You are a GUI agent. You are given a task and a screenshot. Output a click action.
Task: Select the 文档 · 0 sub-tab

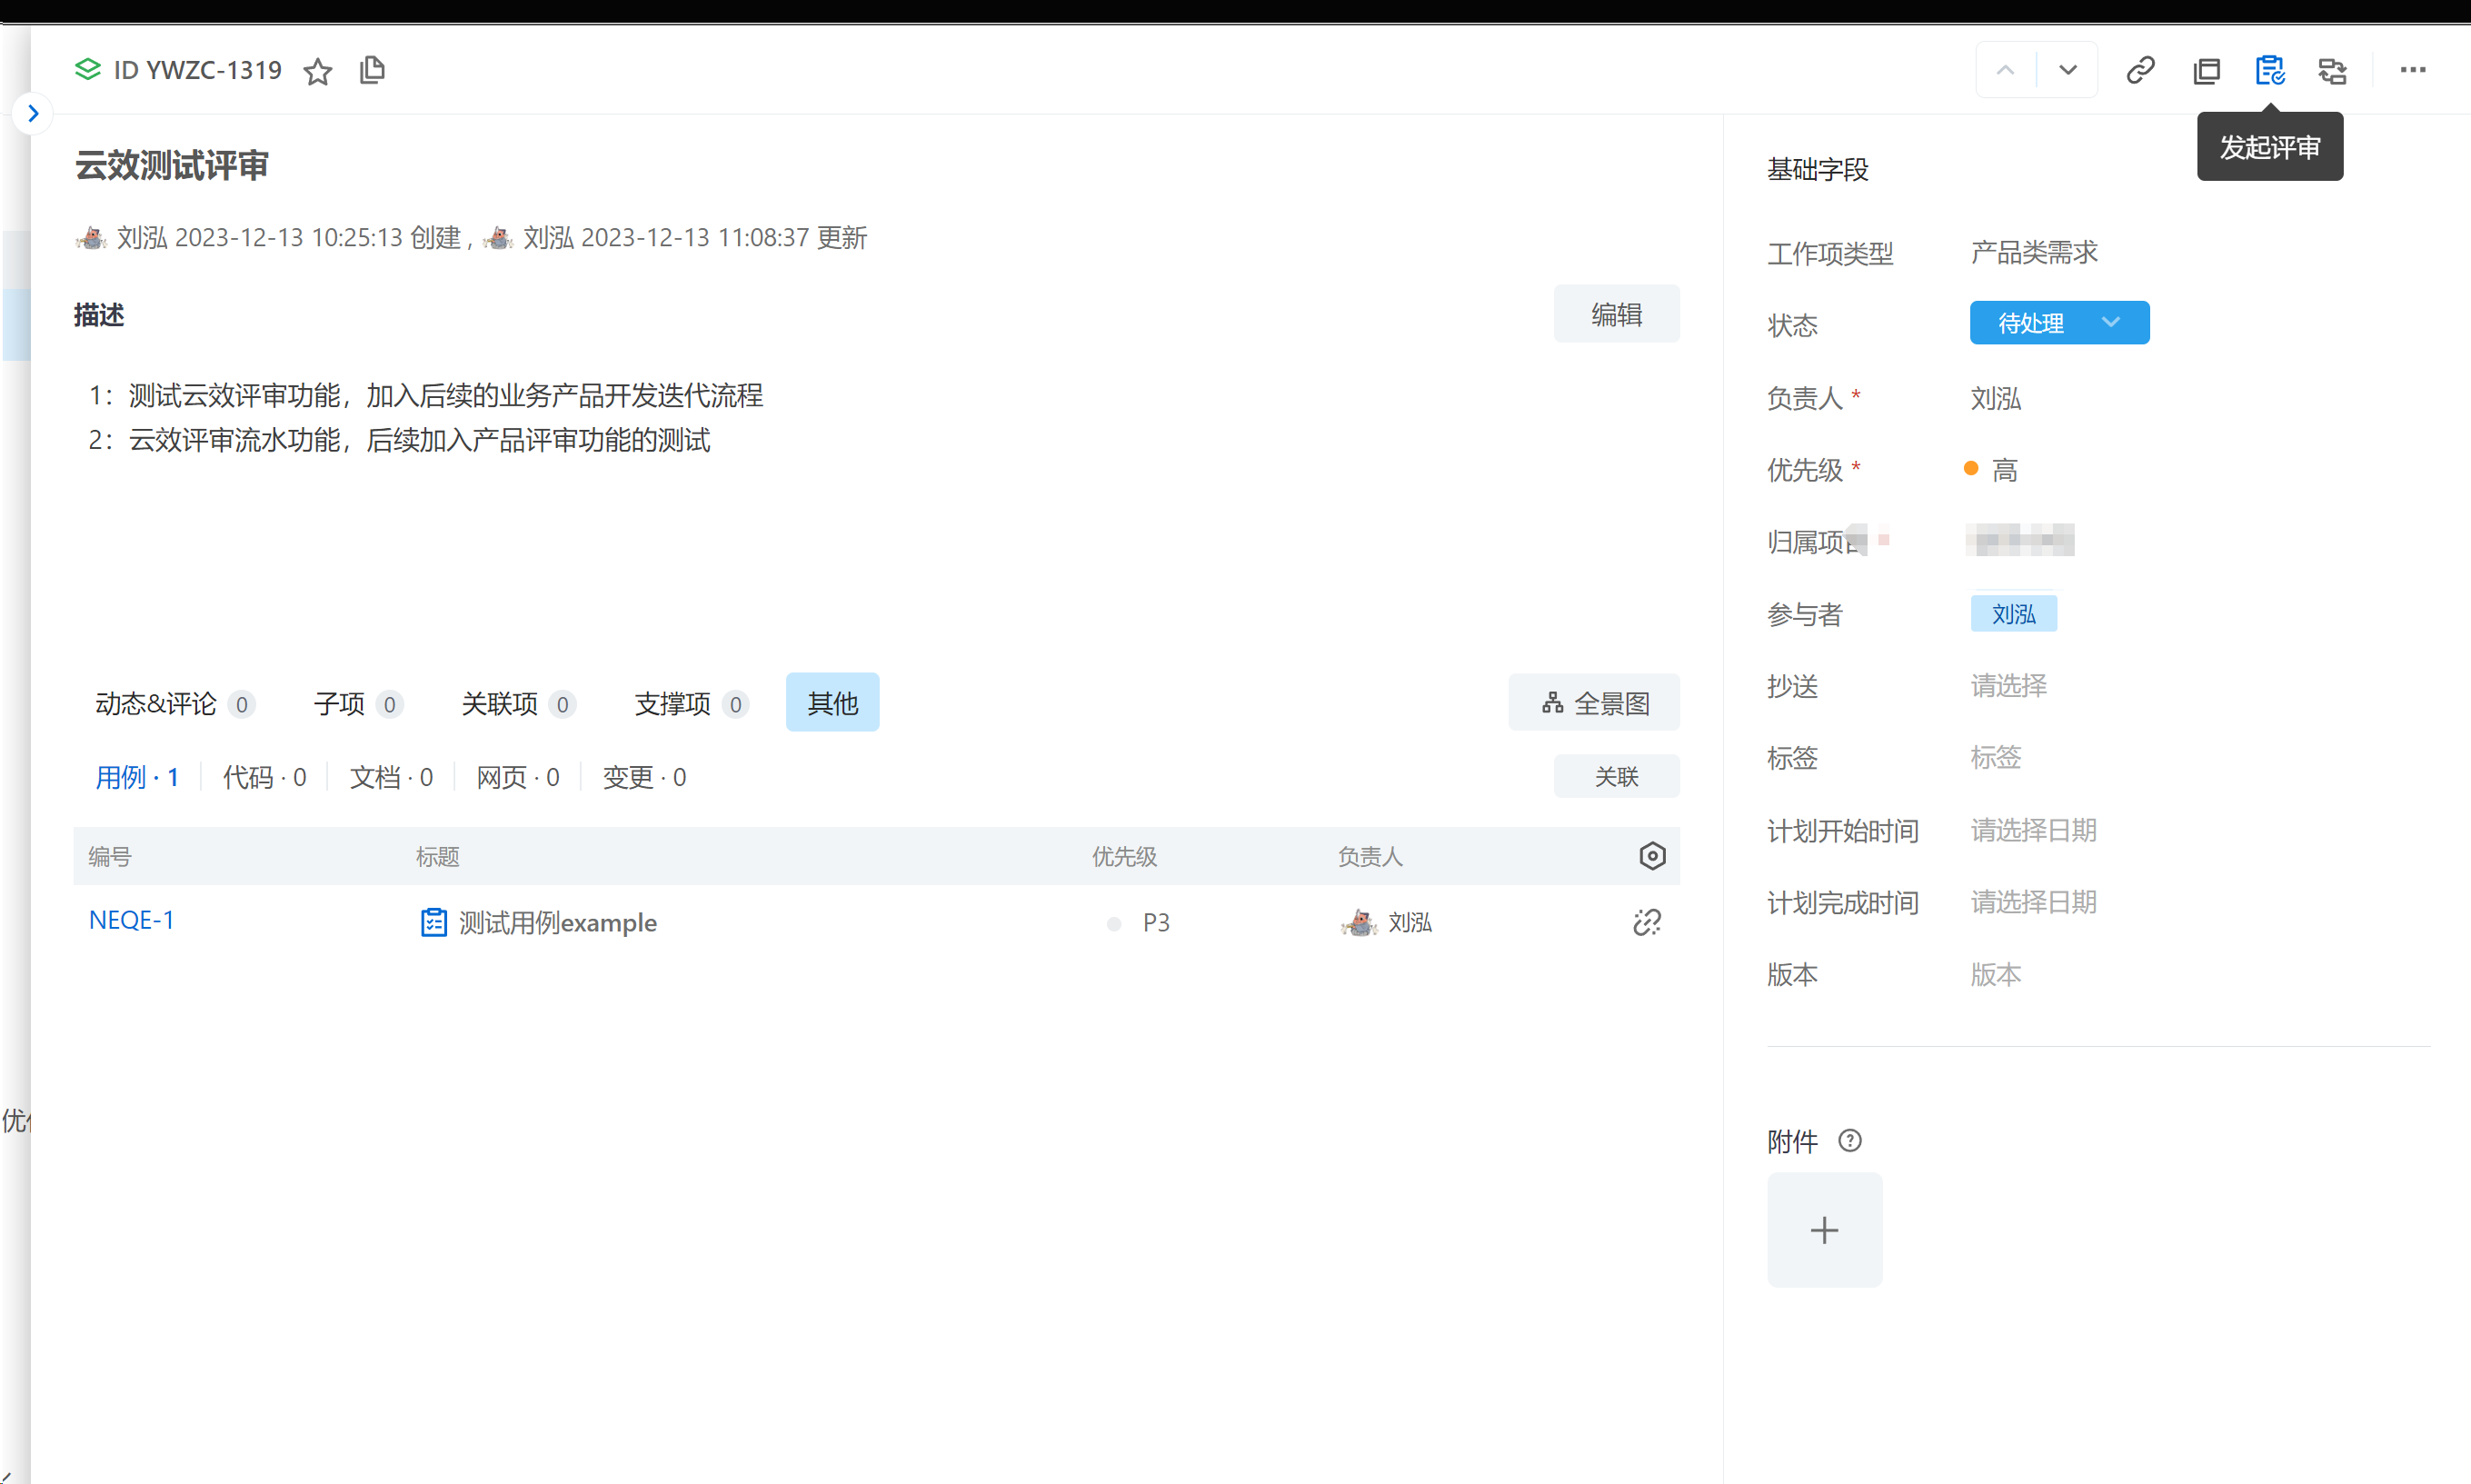tap(391, 777)
